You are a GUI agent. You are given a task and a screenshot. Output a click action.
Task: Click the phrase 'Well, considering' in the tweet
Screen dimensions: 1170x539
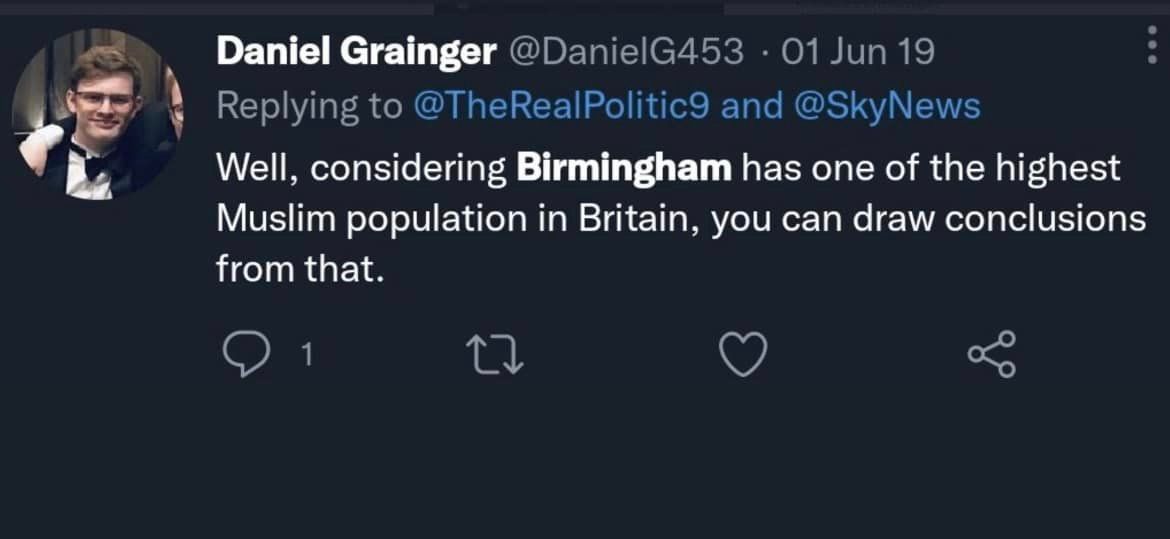pos(361,168)
